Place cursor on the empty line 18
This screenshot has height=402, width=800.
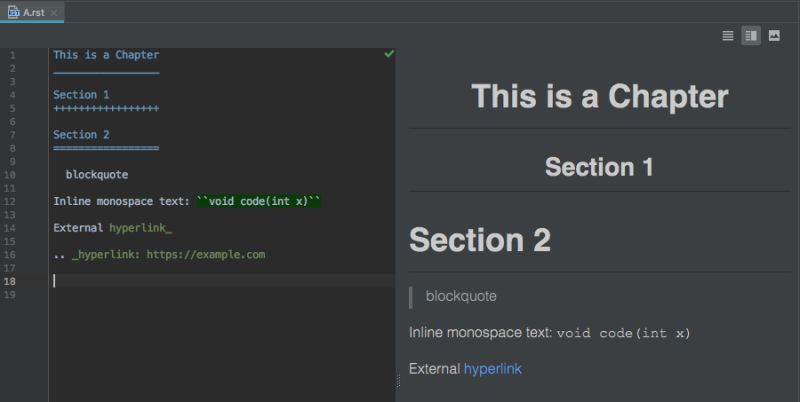coord(223,281)
